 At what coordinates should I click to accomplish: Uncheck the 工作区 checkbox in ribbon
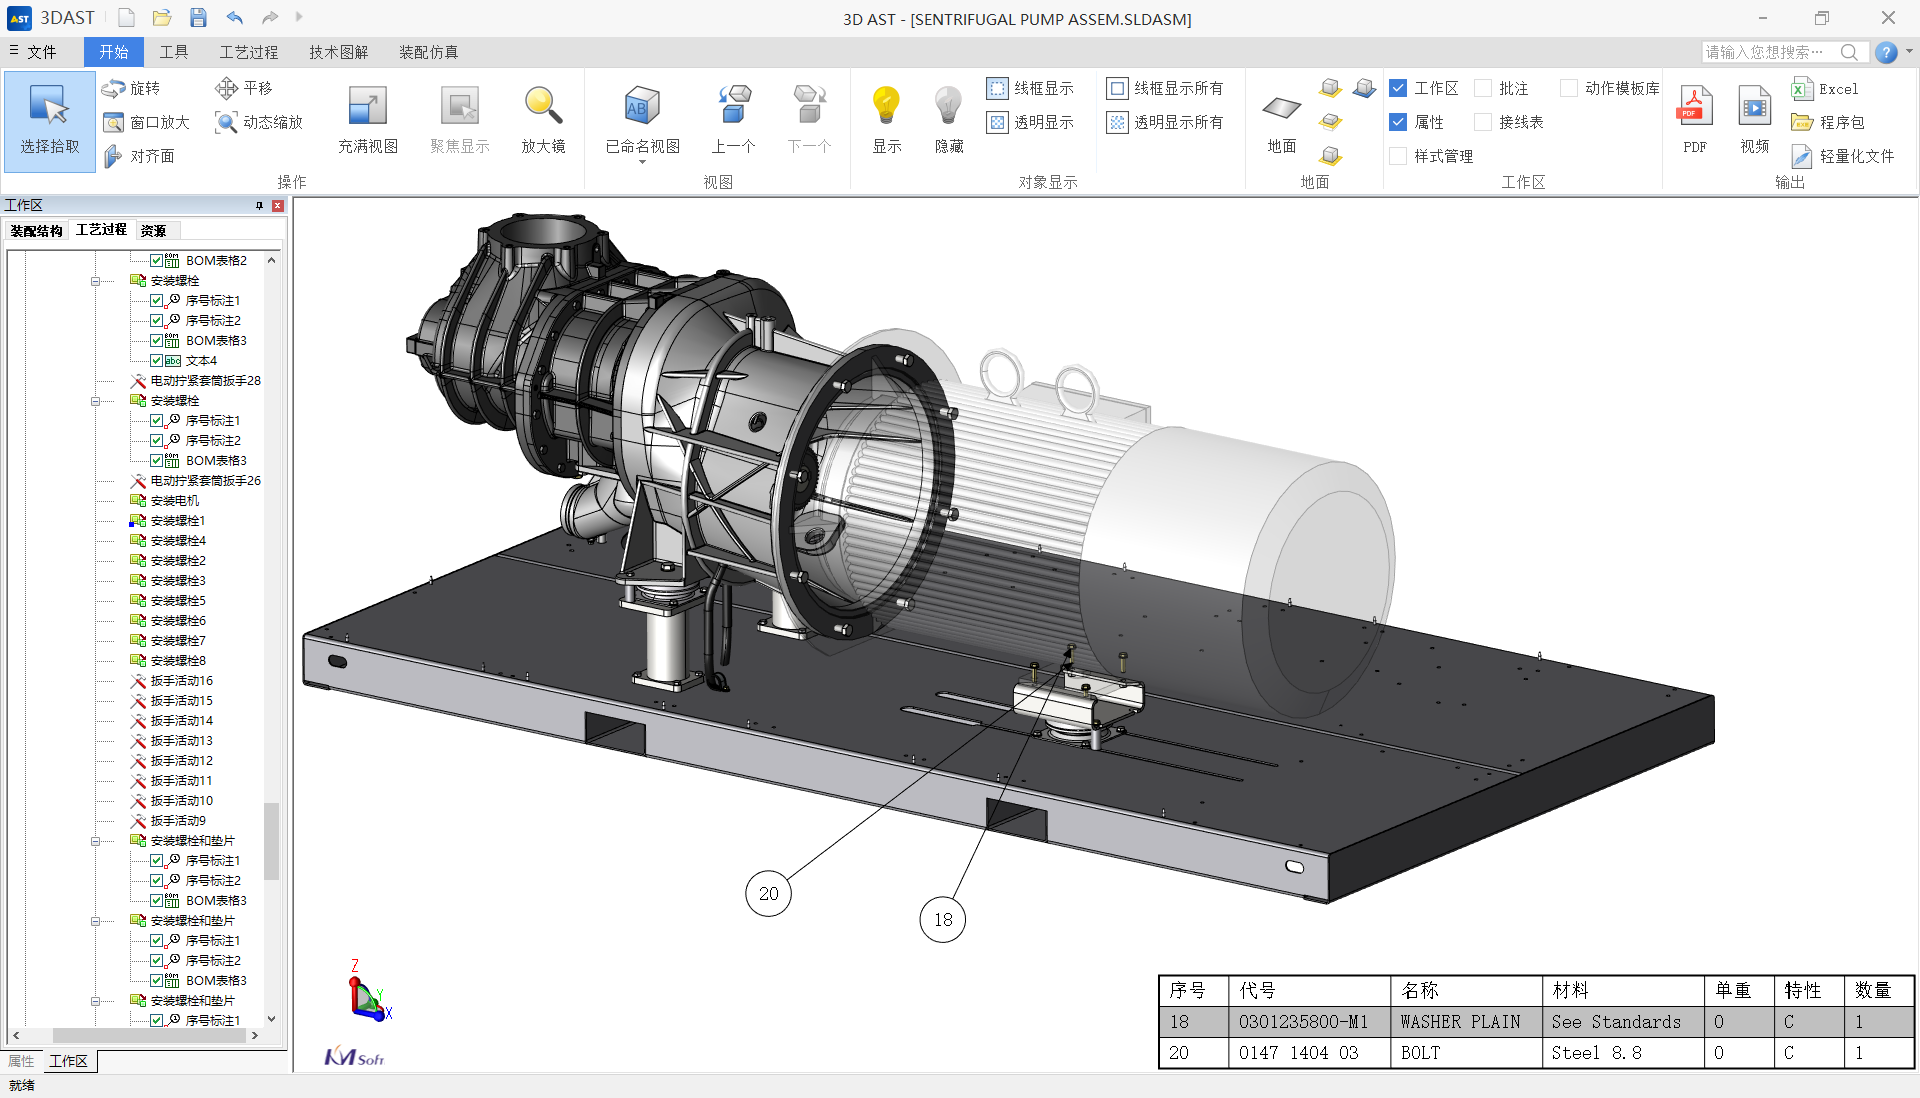point(1398,88)
